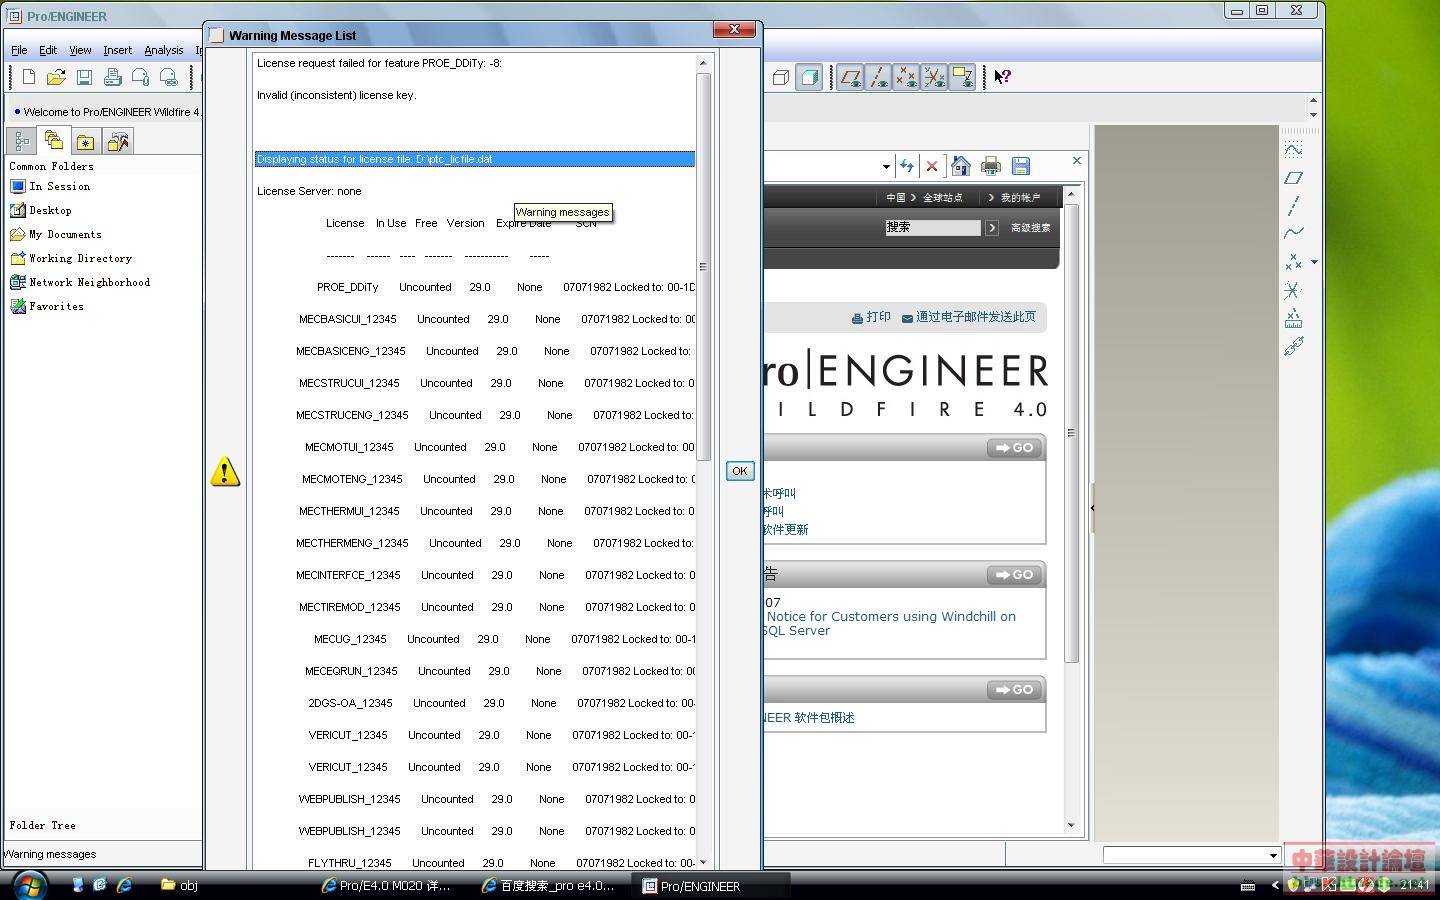Click Notice for Customers using Windchill link
1440x900 pixels.
891,623
